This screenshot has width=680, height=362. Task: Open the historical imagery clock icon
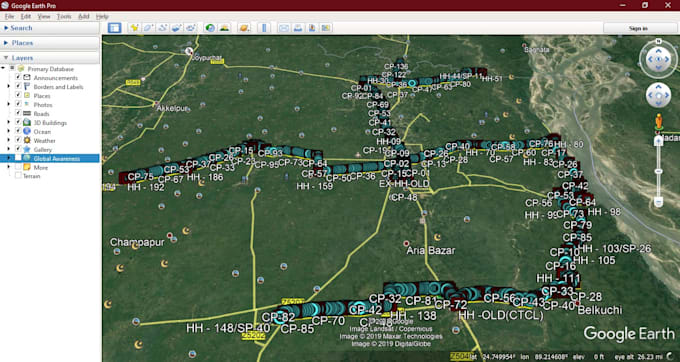[210, 28]
